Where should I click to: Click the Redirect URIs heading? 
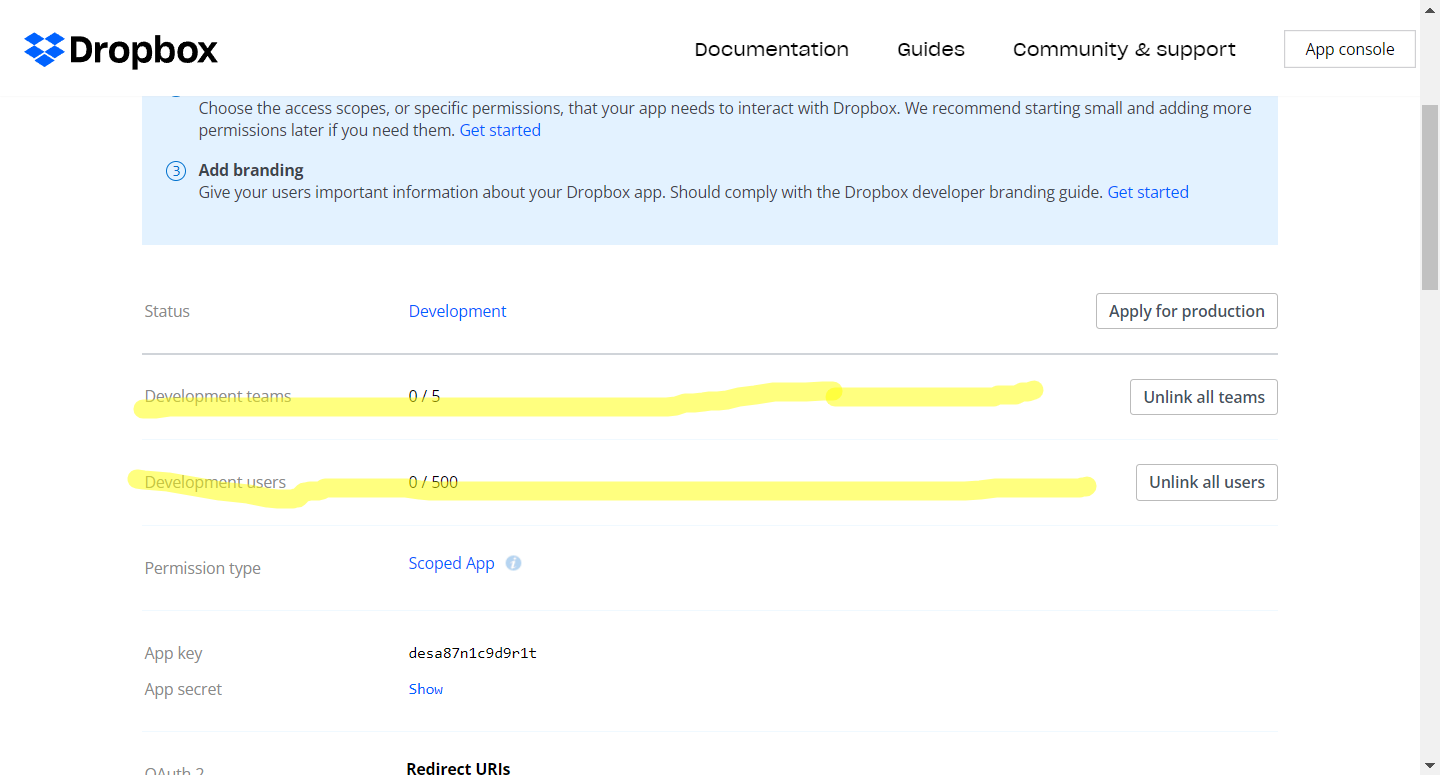(x=458, y=768)
